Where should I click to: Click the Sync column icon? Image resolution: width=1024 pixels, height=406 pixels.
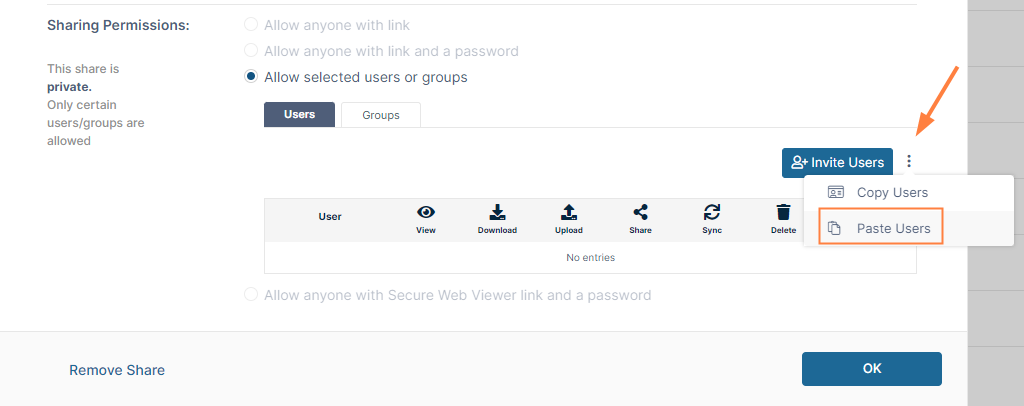coord(712,212)
